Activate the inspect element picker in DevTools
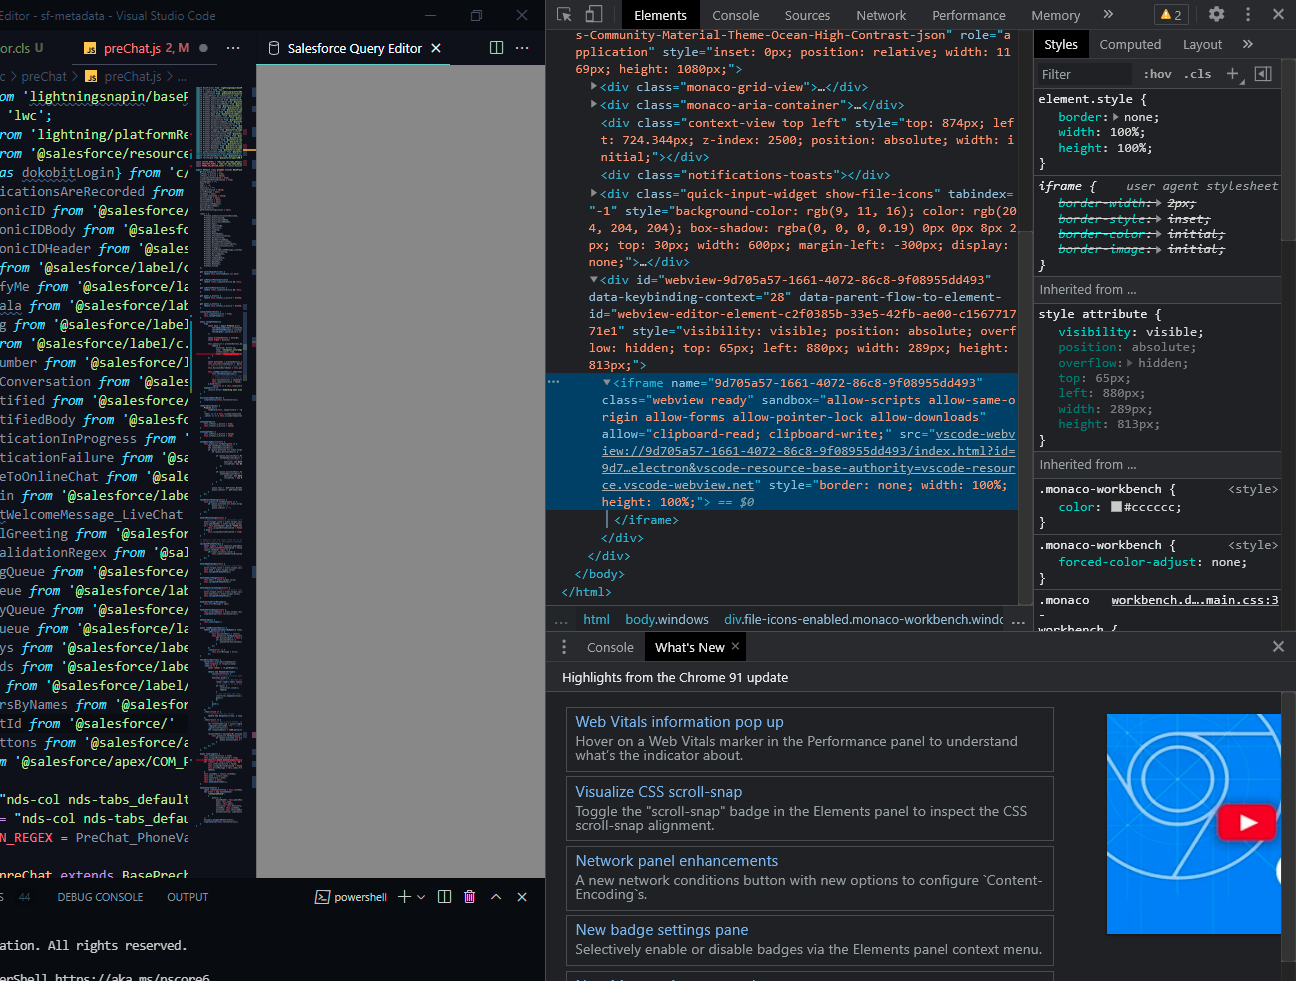The width and height of the screenshot is (1296, 981). (565, 14)
